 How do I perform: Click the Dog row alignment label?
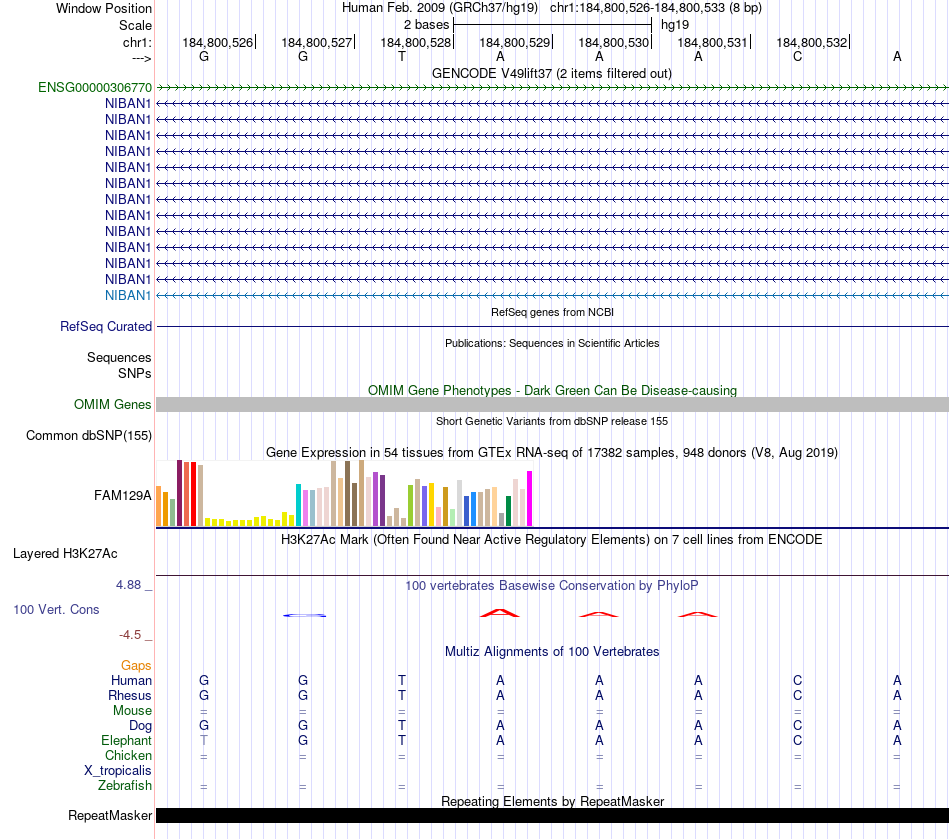140,726
